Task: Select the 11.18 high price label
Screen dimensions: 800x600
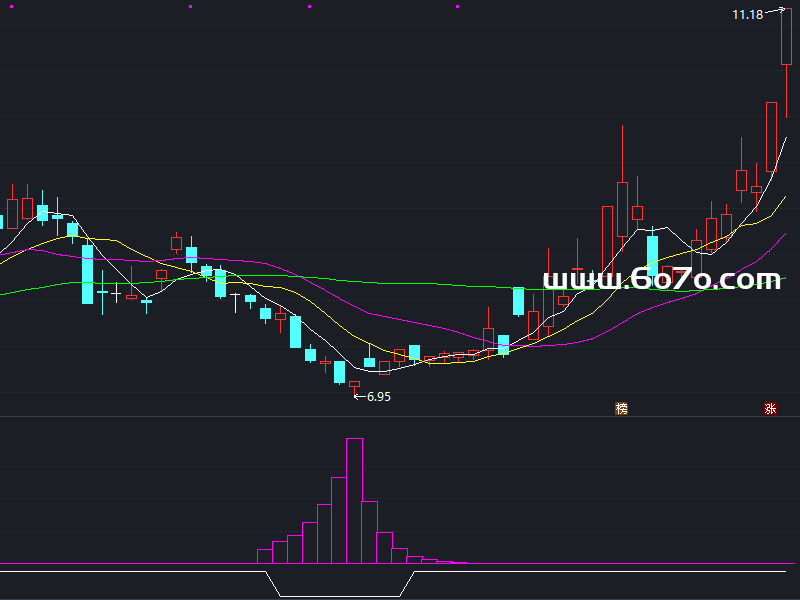Action: tap(747, 14)
